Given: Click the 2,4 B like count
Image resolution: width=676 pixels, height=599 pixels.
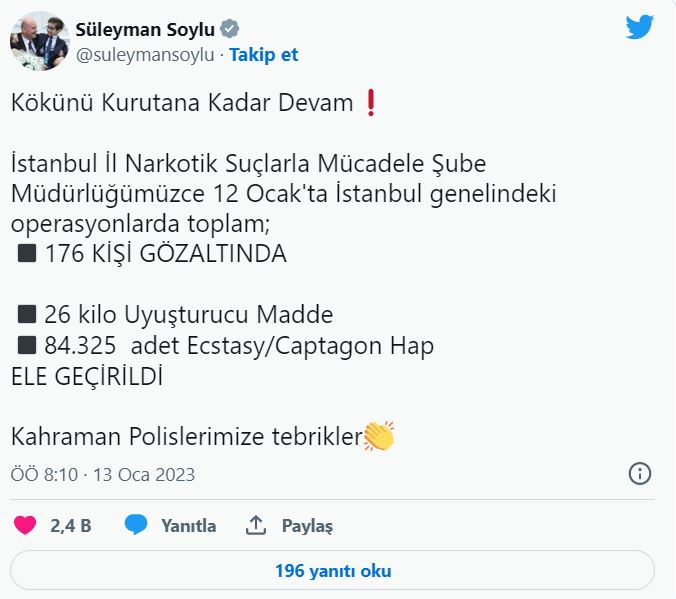Looking at the screenshot, I should click(x=71, y=526).
